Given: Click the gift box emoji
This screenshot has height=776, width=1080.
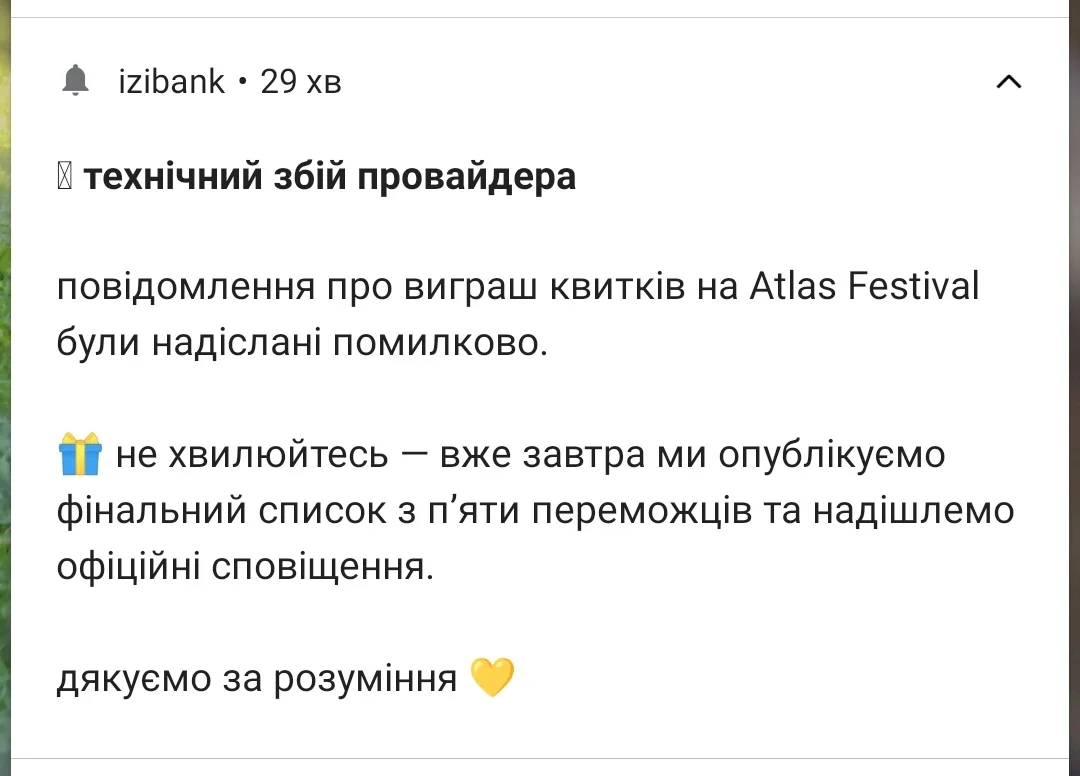Looking at the screenshot, I should click(x=81, y=454).
